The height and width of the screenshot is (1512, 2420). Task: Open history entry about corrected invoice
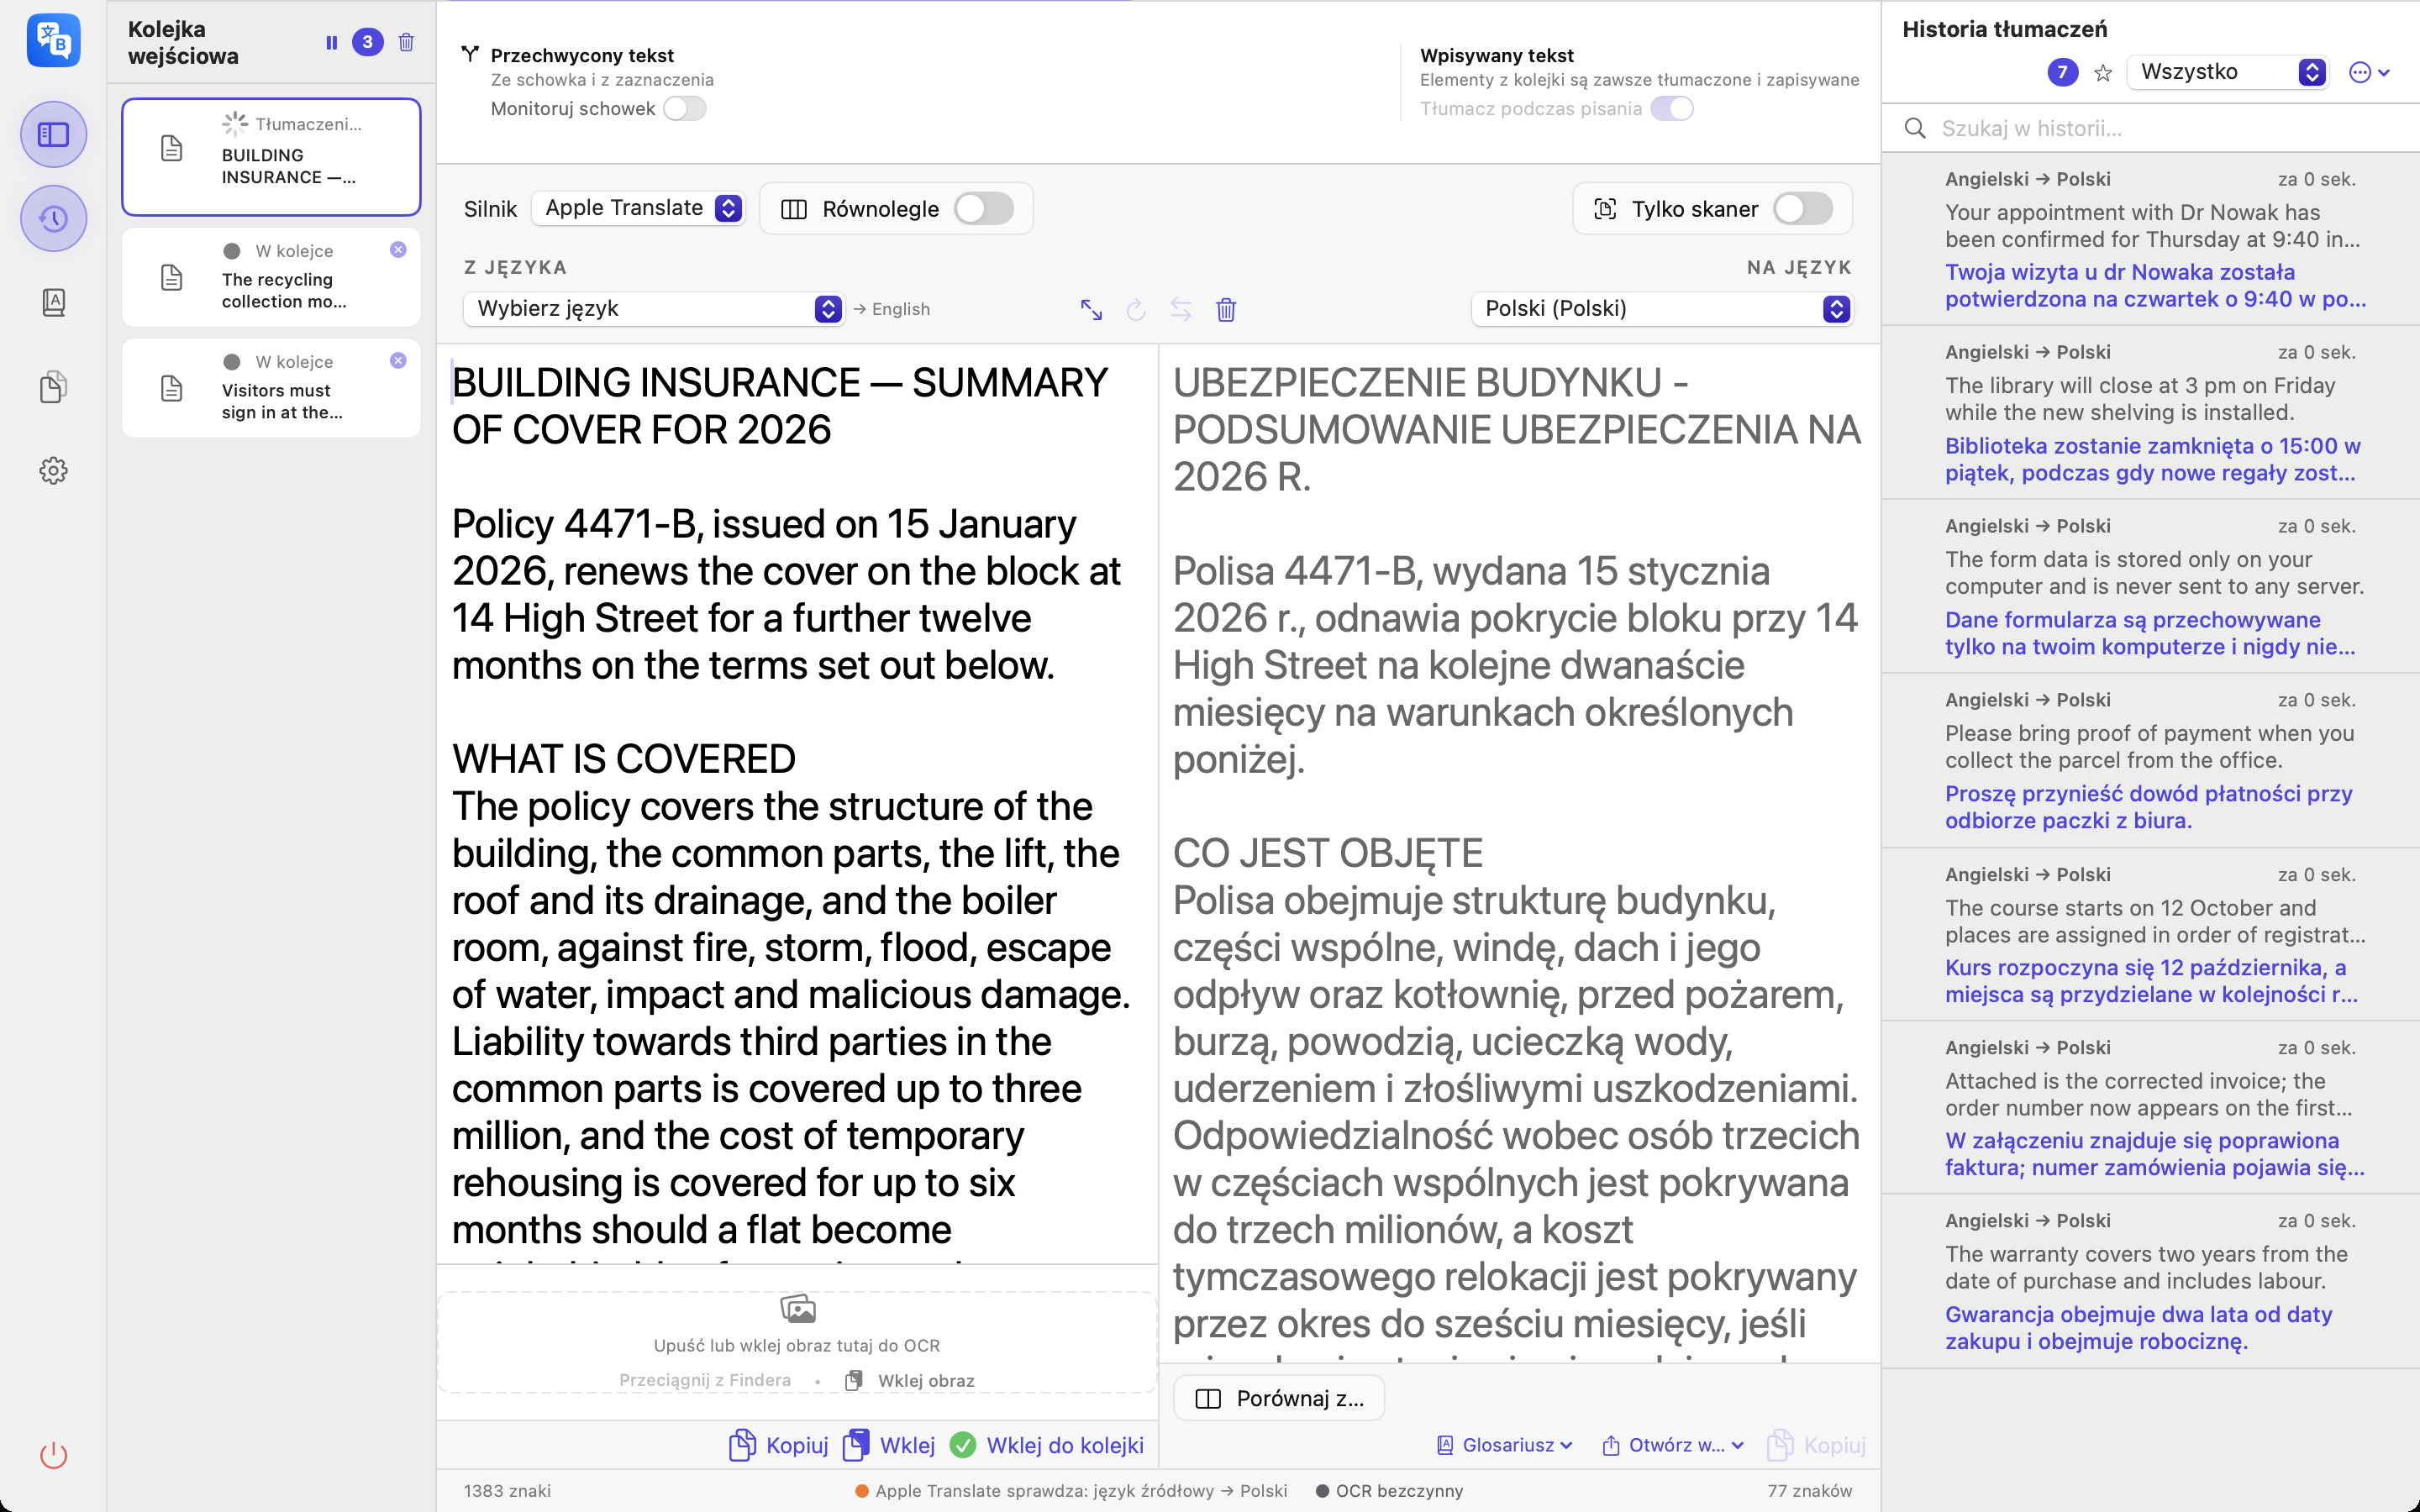[2150, 1108]
